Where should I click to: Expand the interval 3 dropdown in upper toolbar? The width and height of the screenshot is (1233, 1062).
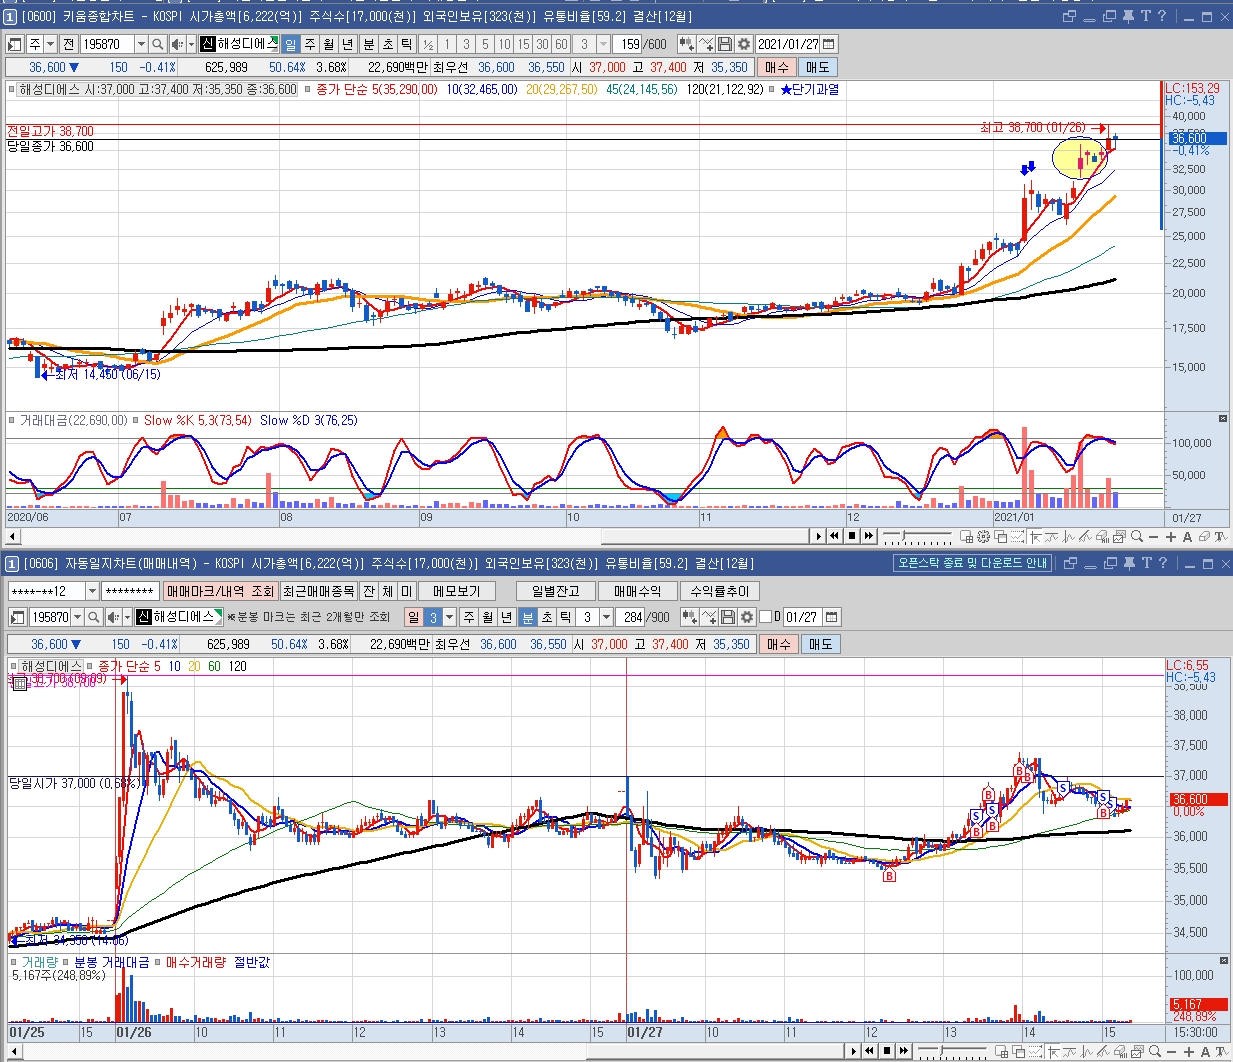pos(603,44)
